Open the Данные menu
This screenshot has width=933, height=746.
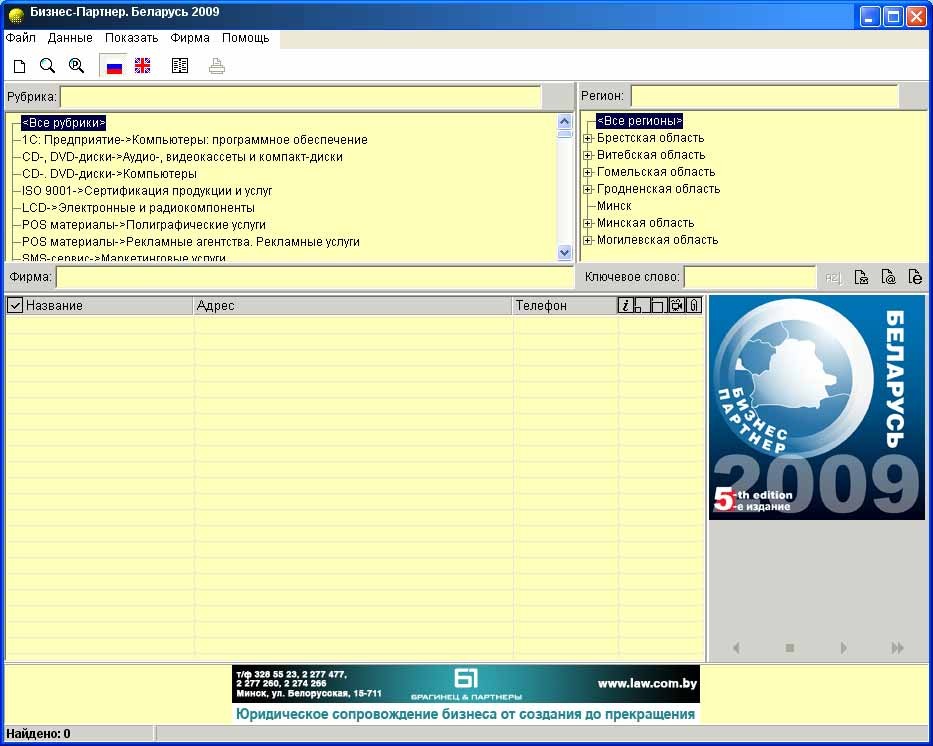point(70,38)
